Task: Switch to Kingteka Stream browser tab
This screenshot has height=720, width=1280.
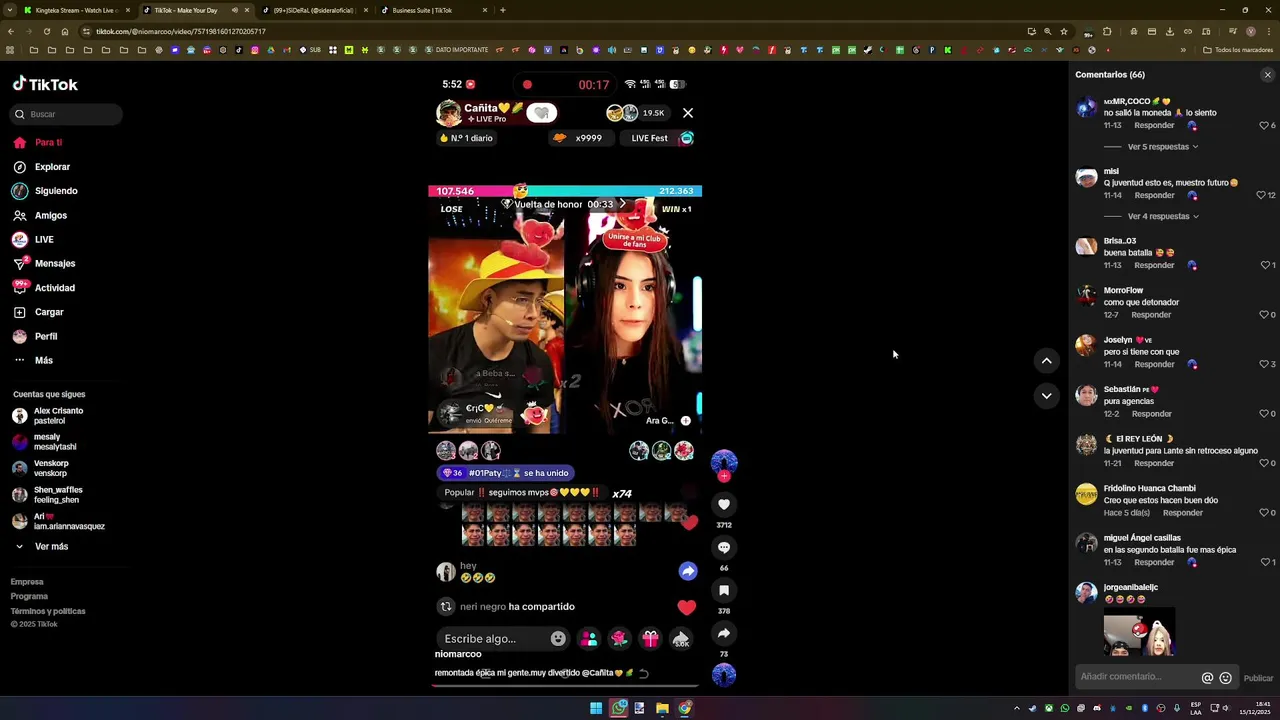Action: pos(76,10)
